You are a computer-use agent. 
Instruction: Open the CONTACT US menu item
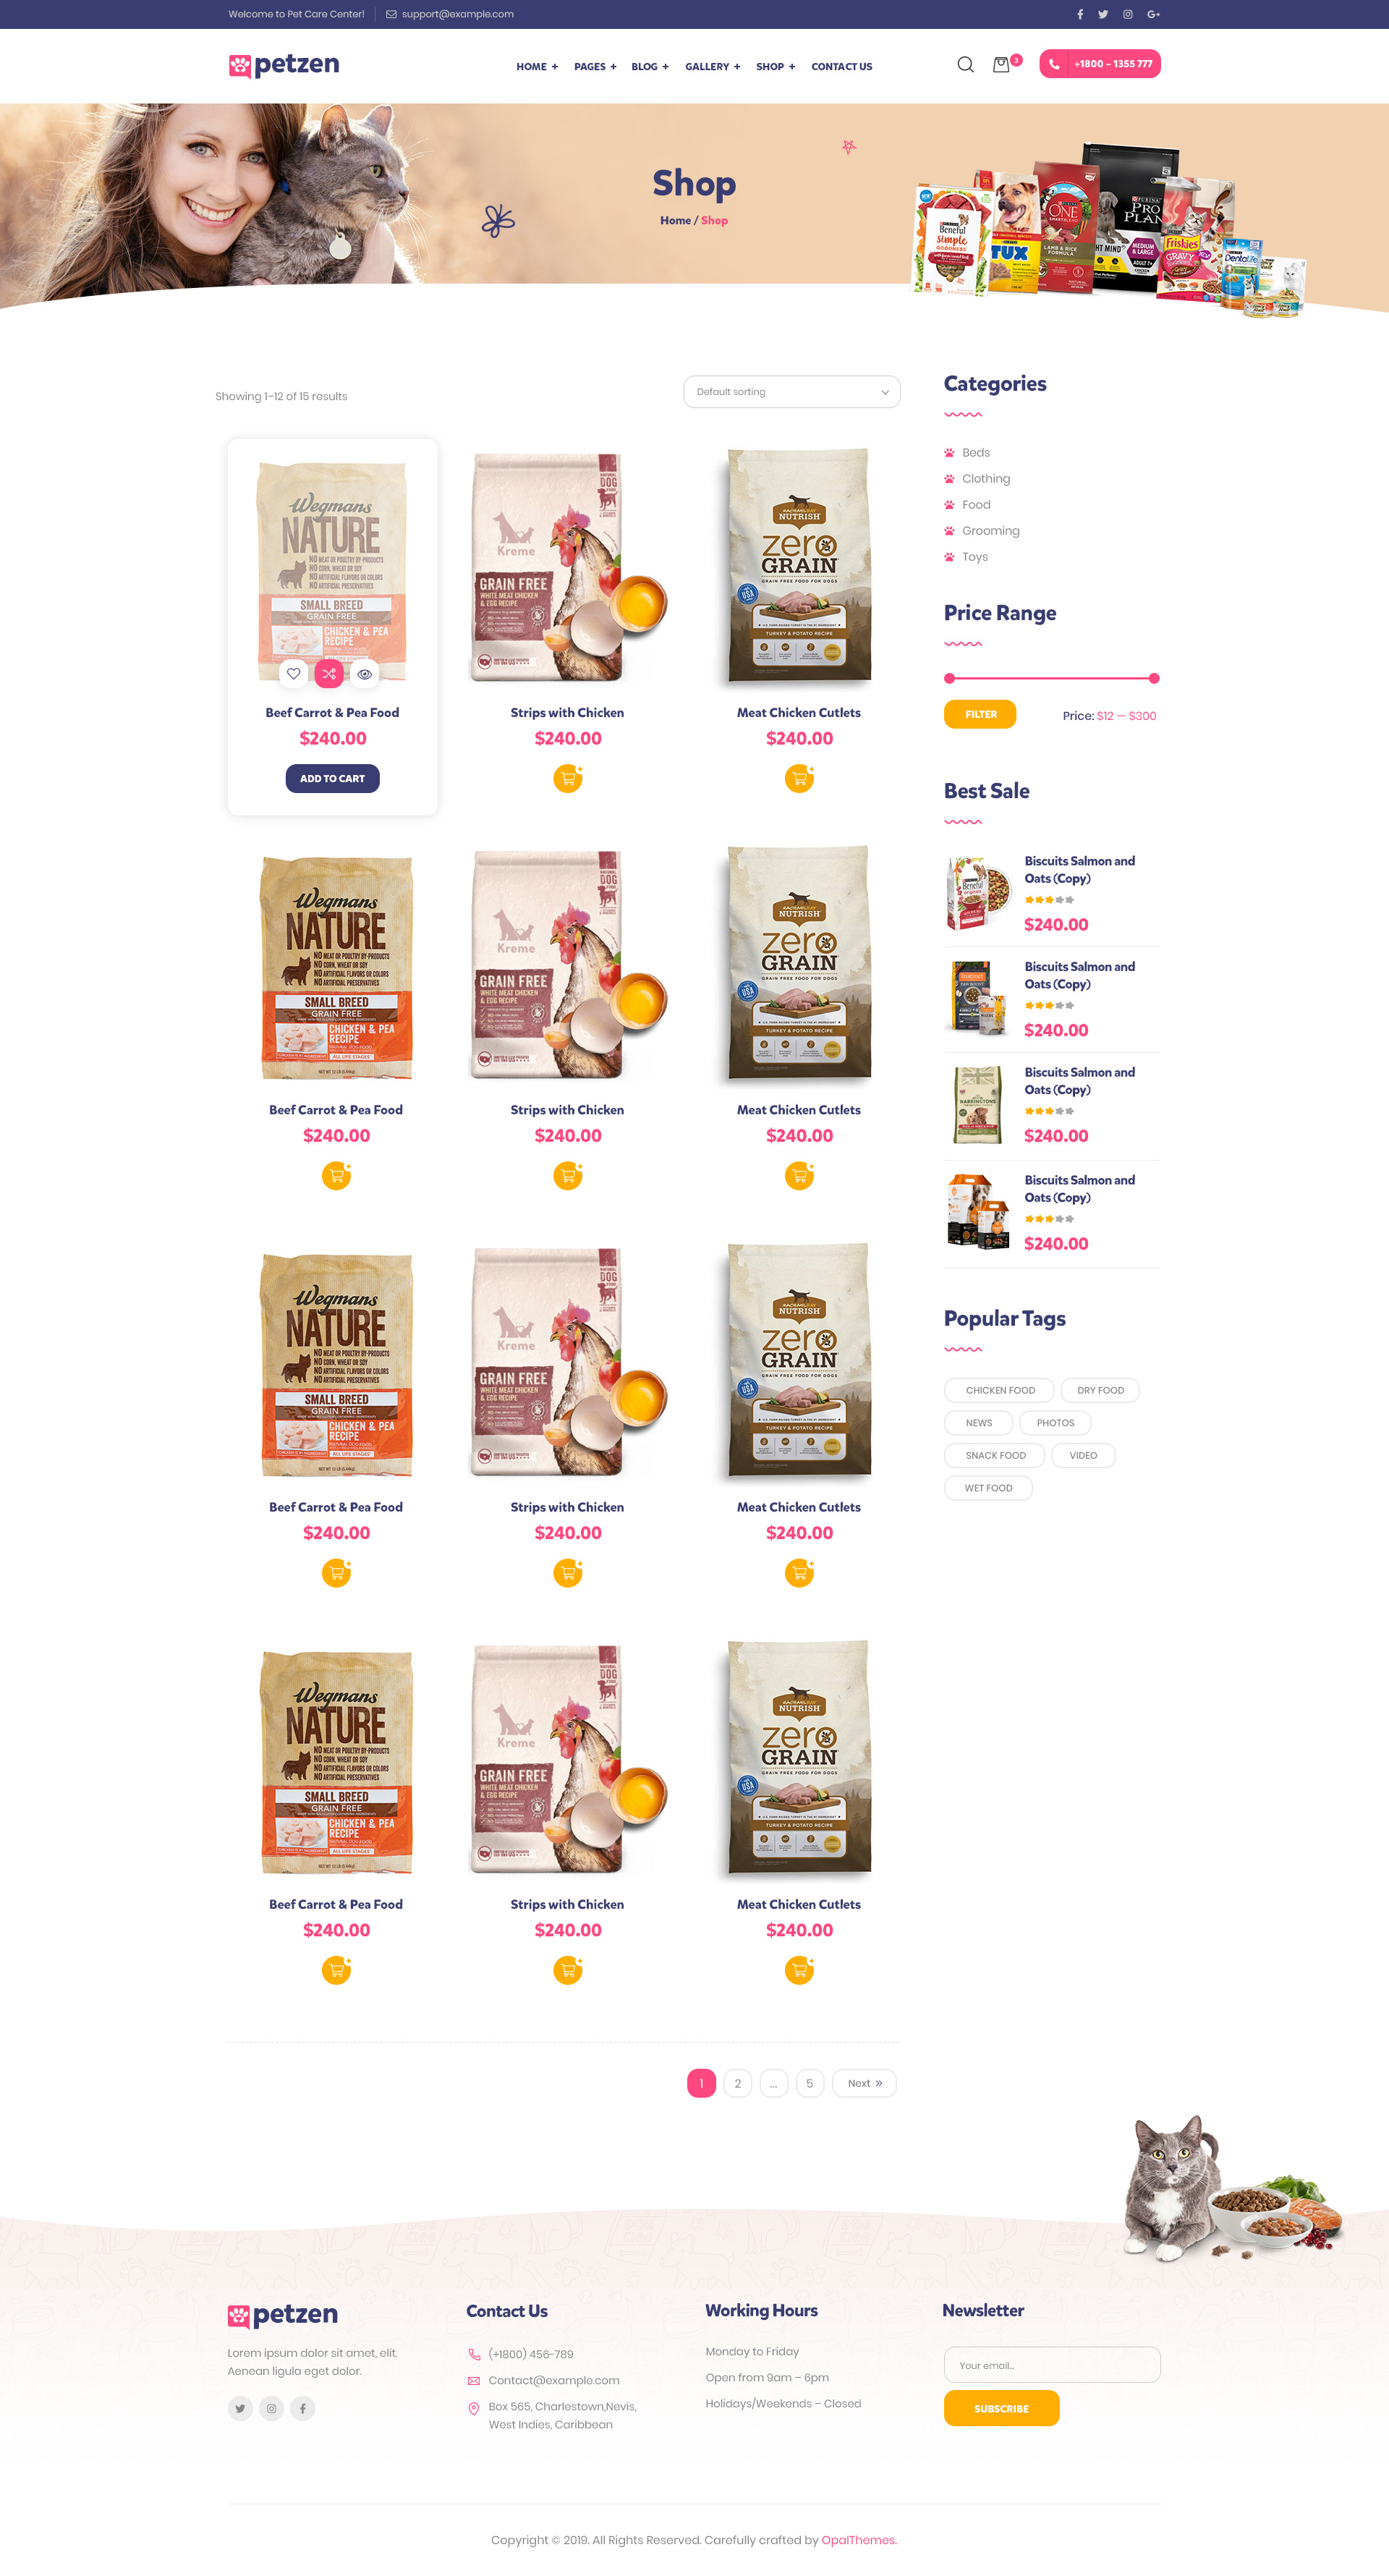tap(841, 67)
